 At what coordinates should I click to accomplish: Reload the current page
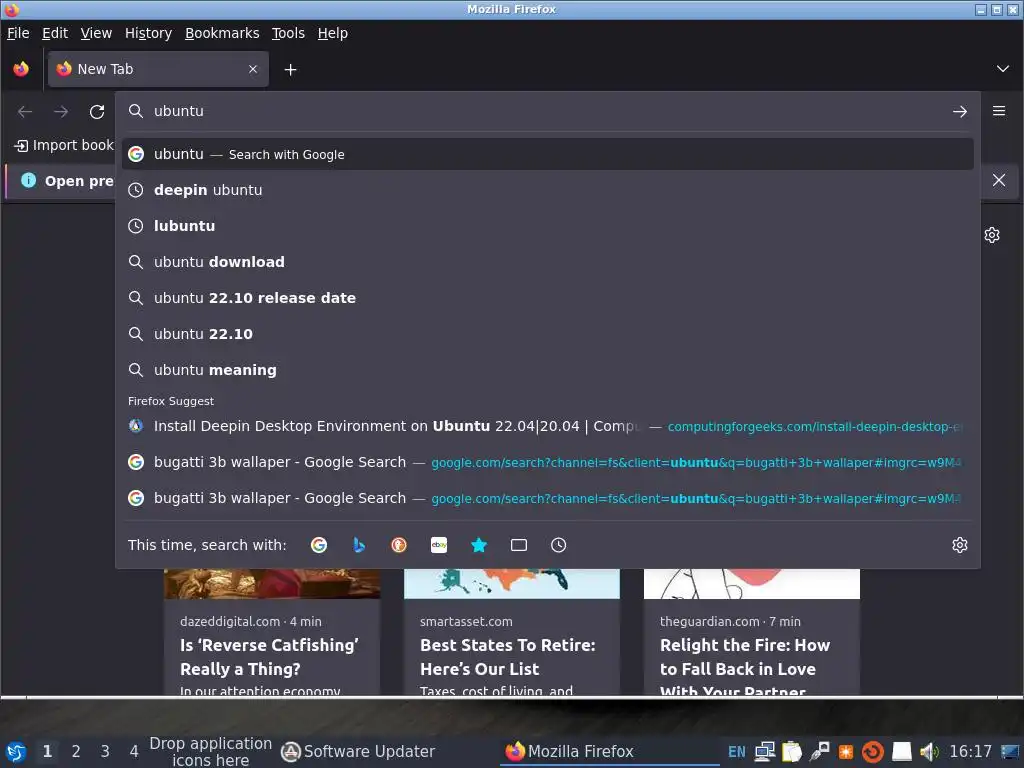point(97,112)
